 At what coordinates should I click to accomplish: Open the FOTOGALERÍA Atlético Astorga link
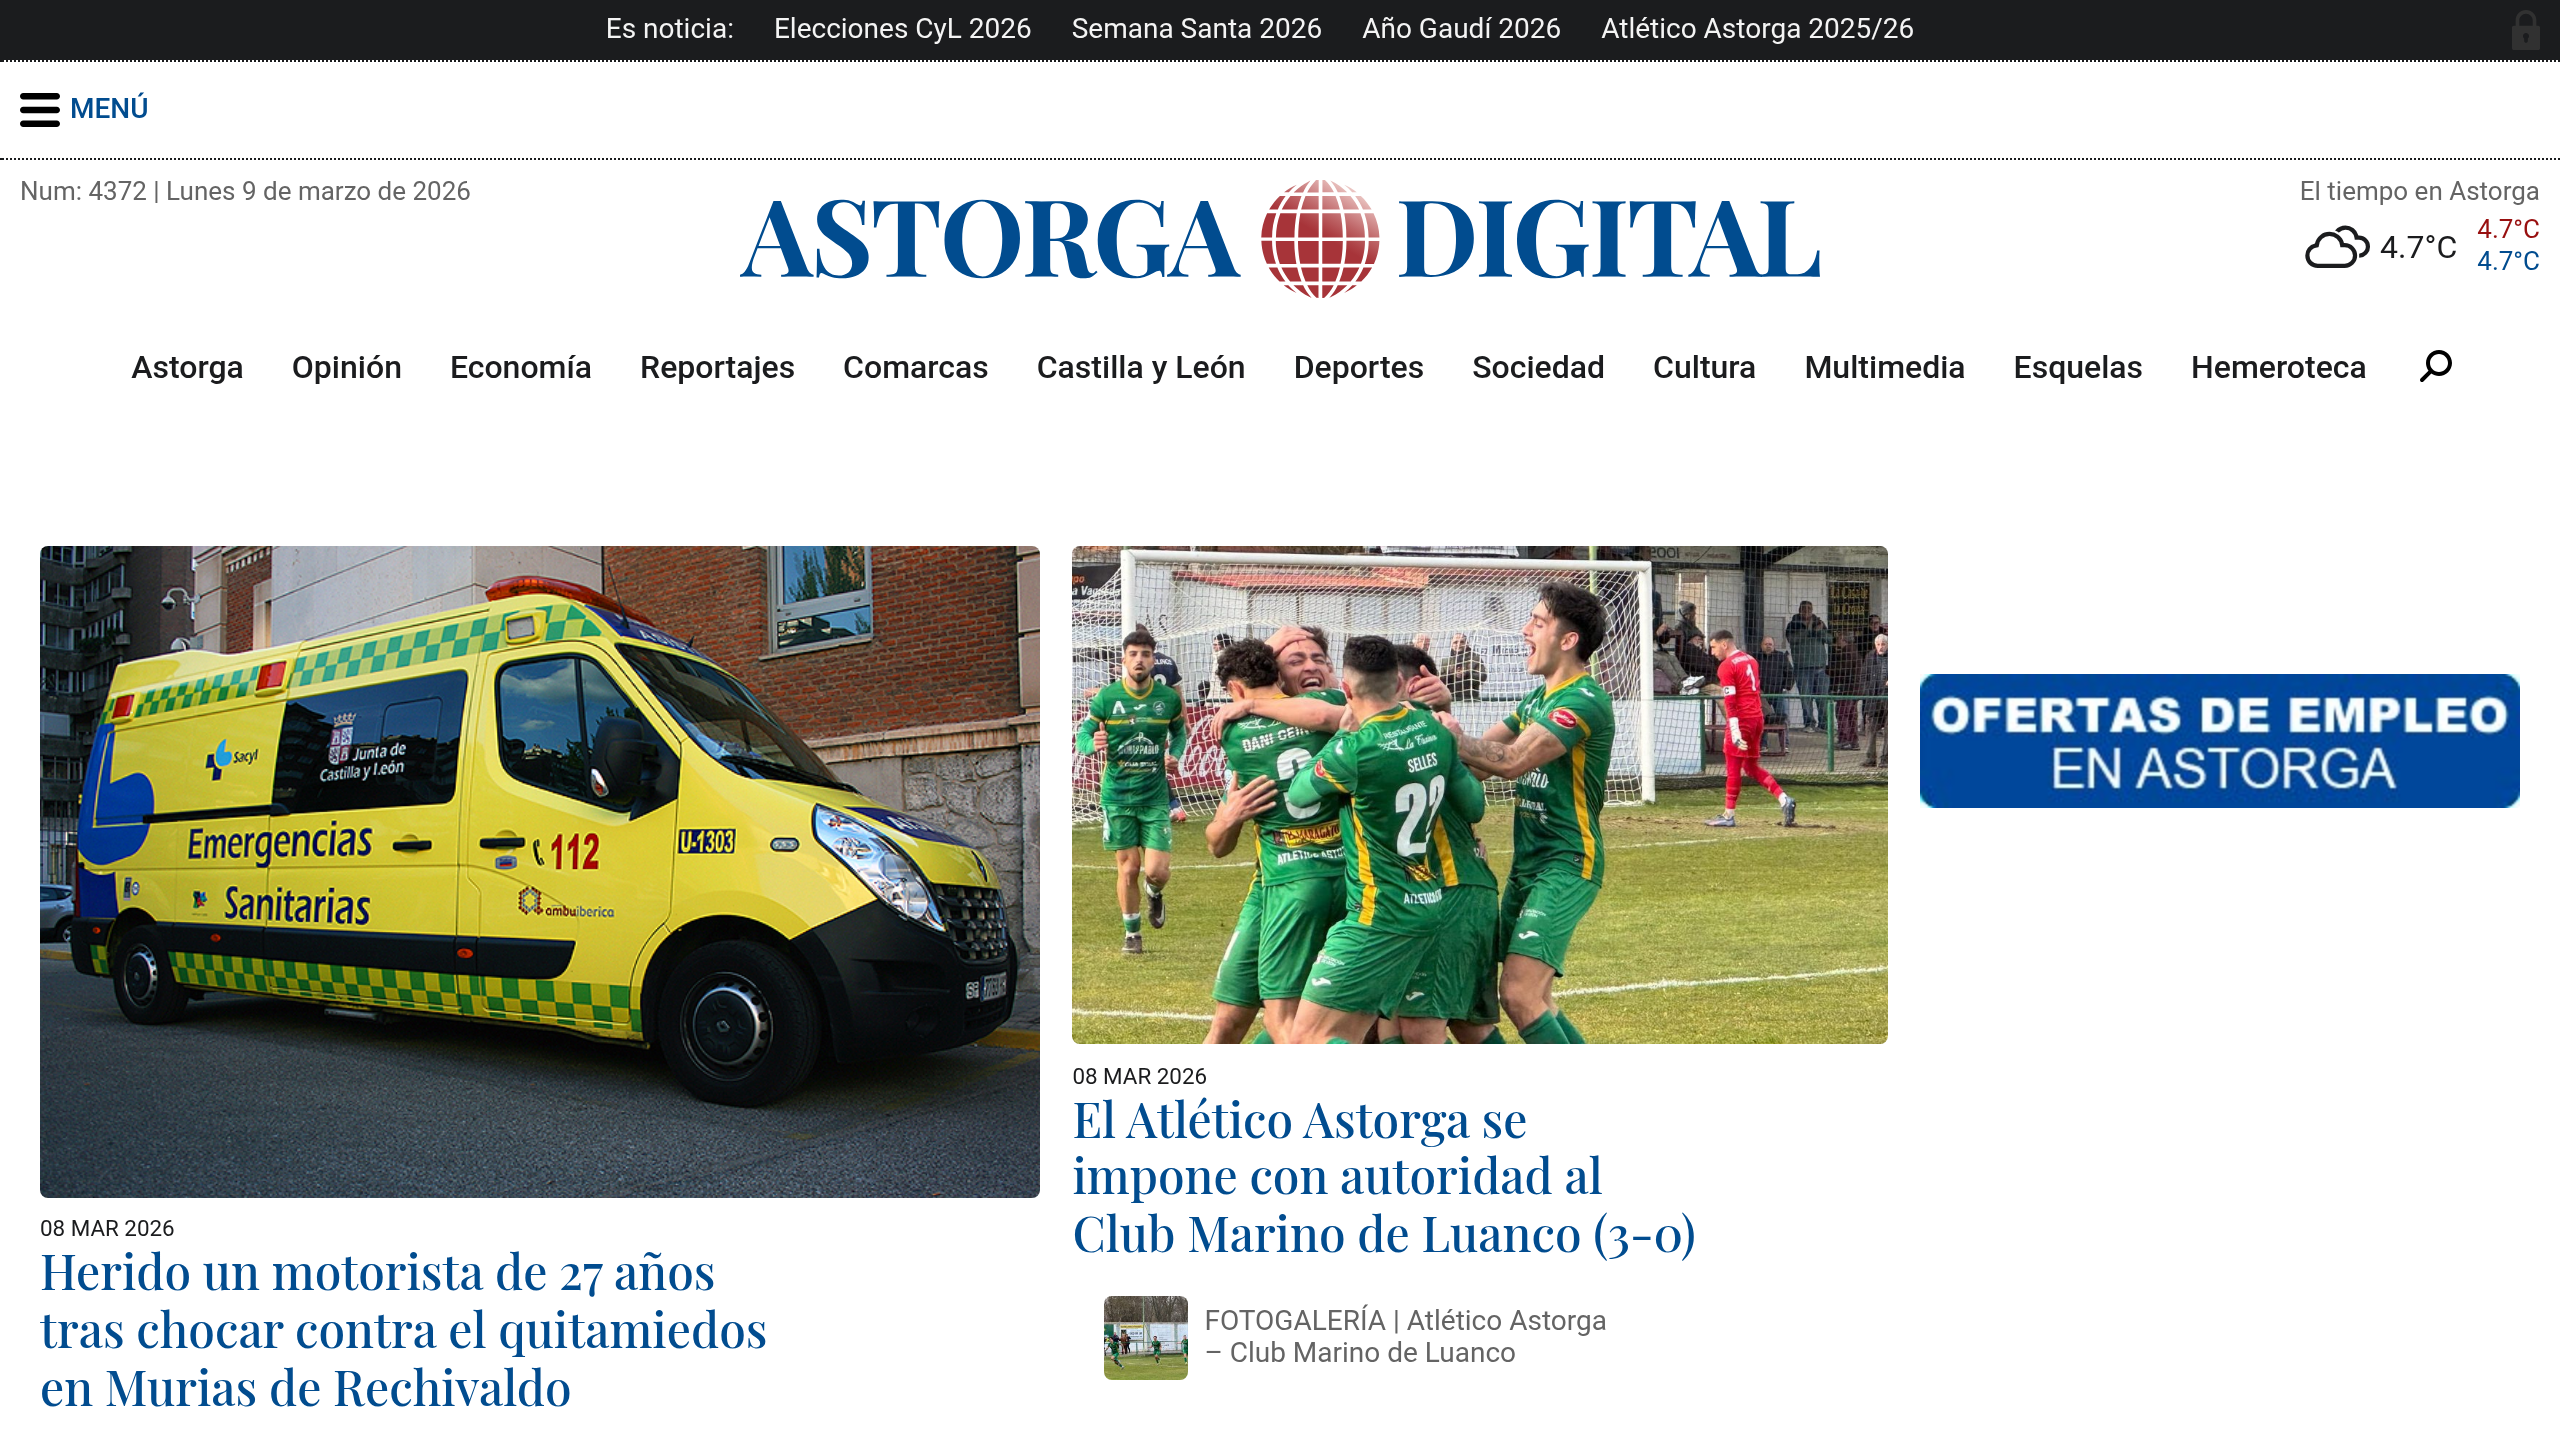(x=1405, y=1336)
